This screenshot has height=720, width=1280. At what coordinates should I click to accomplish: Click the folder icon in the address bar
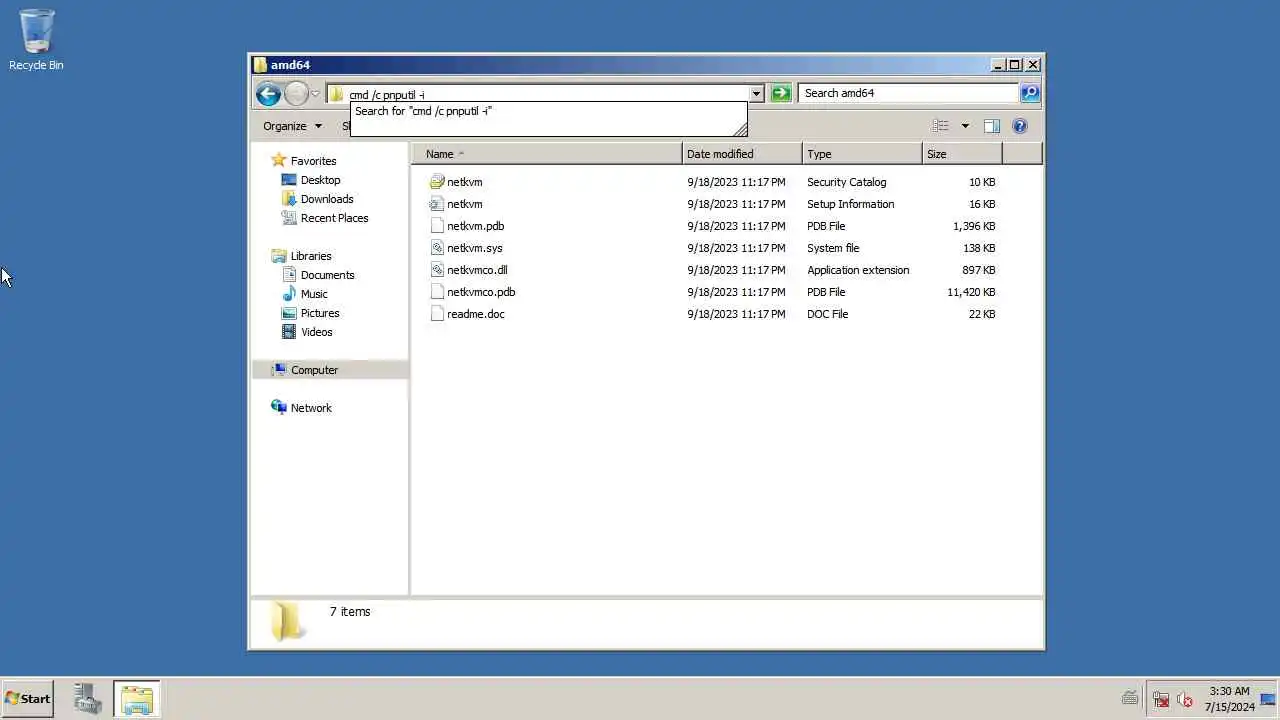click(x=337, y=94)
